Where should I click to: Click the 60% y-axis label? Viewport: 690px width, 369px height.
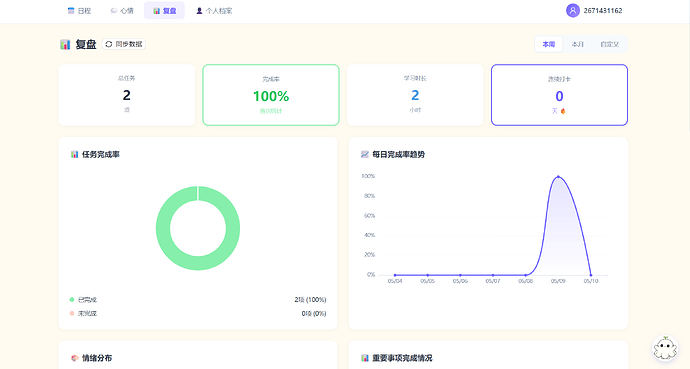(370, 216)
